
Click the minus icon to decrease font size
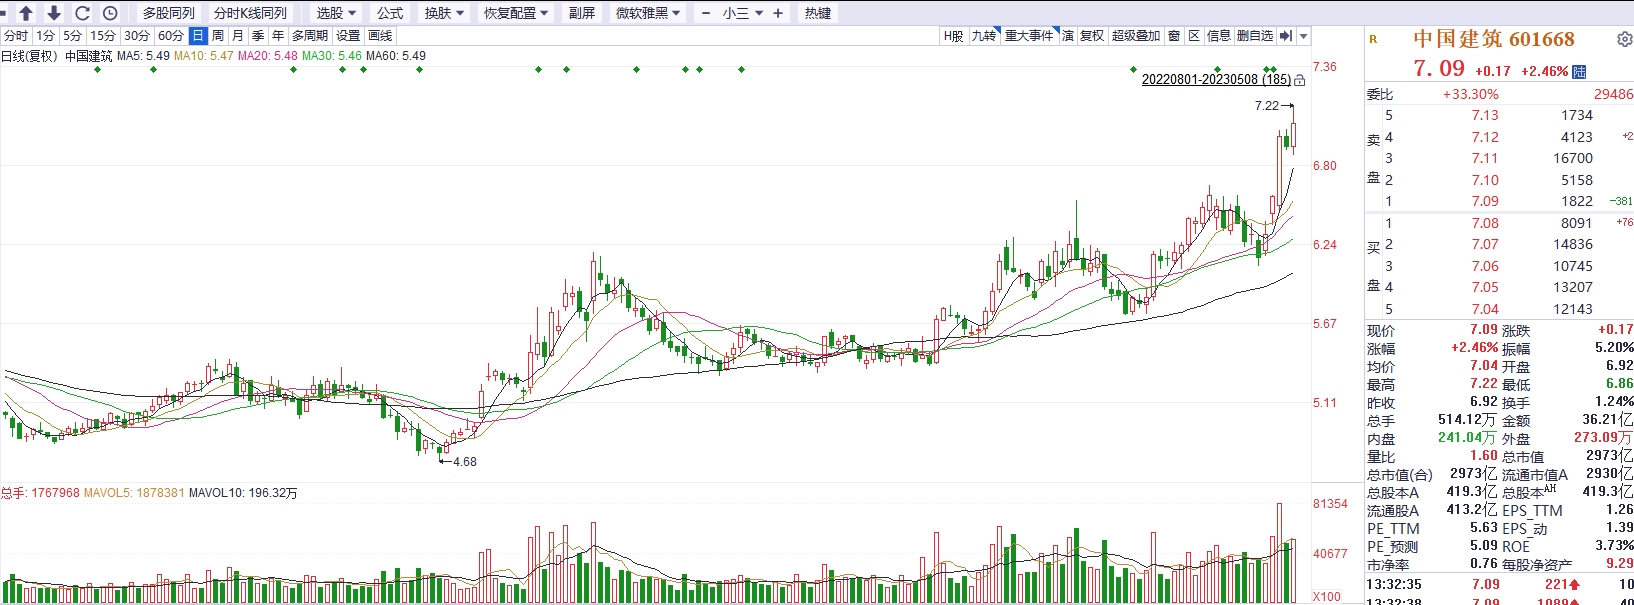point(706,13)
